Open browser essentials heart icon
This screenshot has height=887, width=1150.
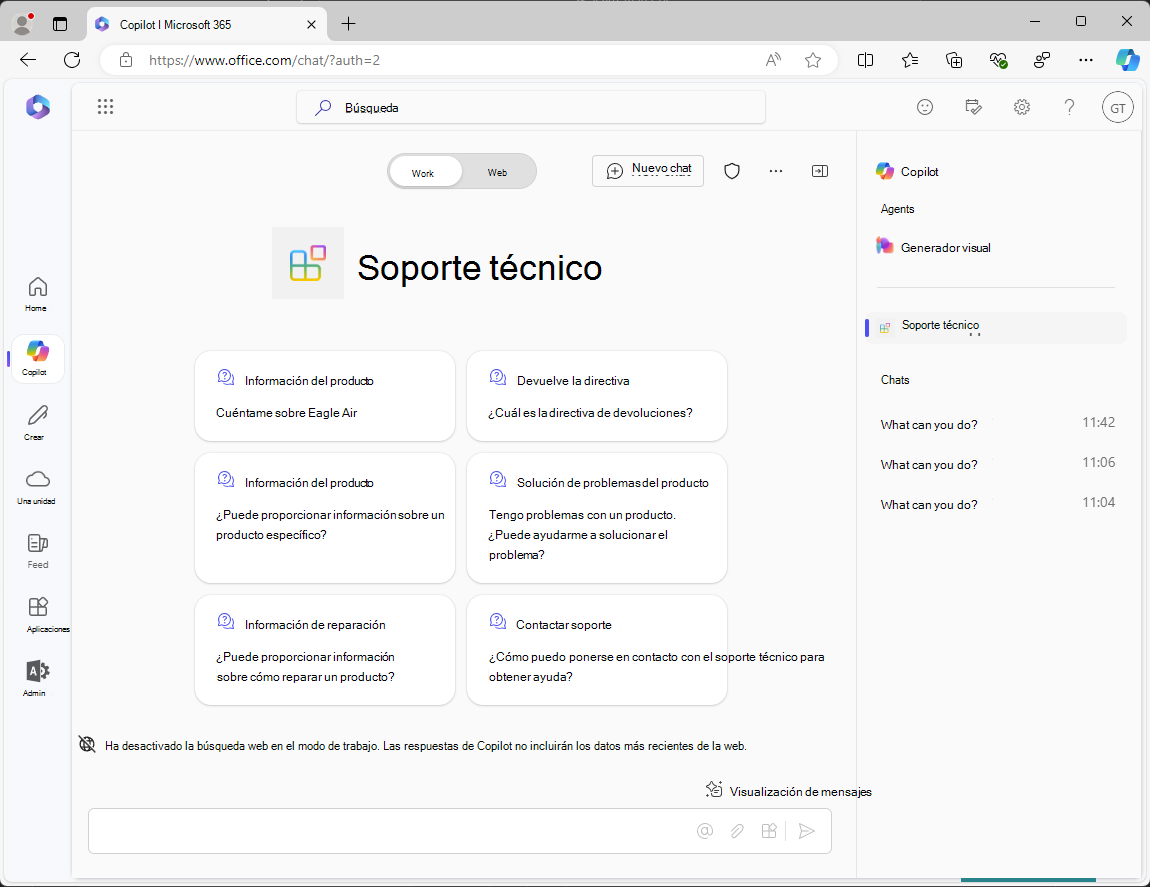click(x=997, y=60)
